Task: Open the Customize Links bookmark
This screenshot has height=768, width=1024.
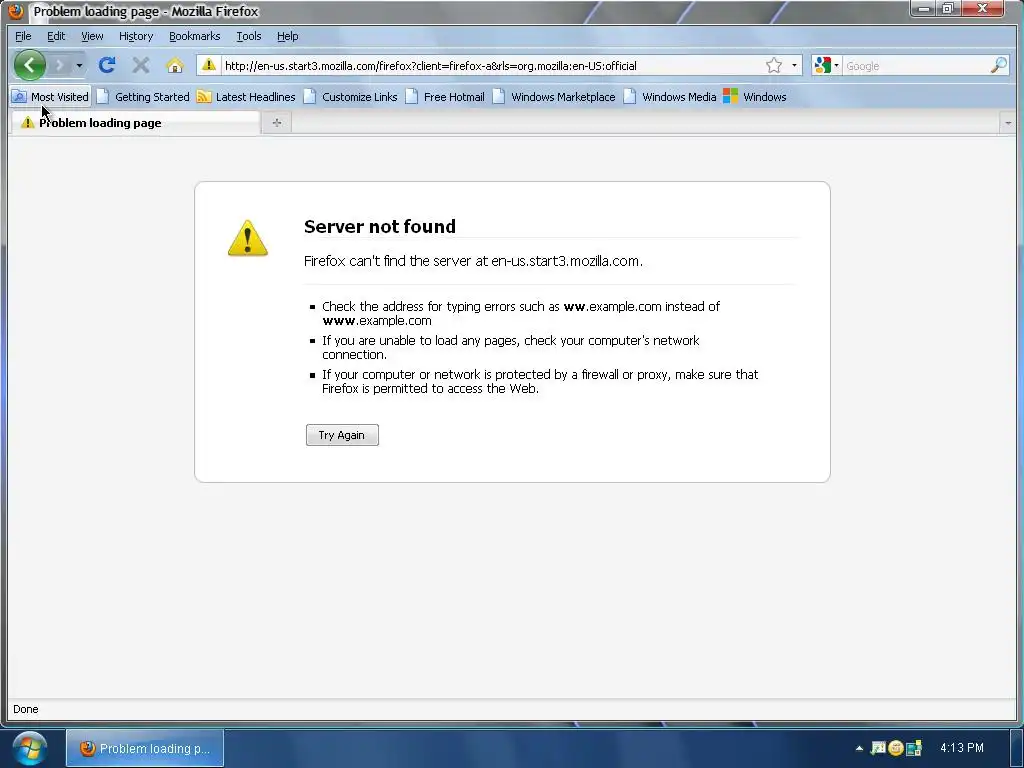Action: (351, 97)
